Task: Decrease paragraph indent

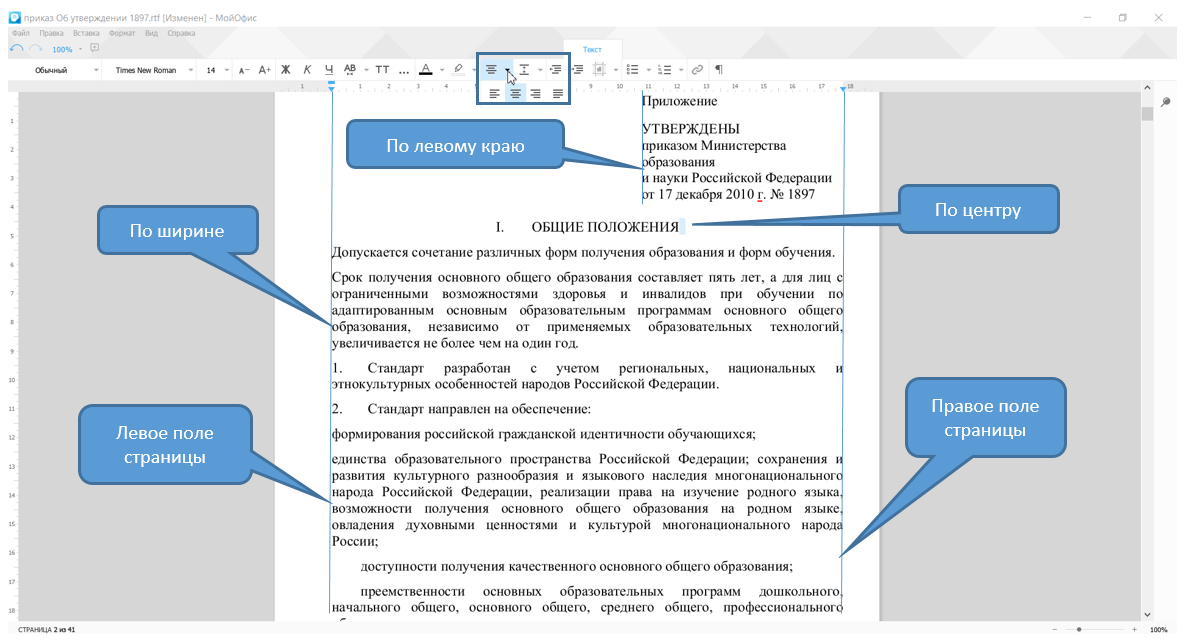Action: pyautogui.click(x=556, y=70)
